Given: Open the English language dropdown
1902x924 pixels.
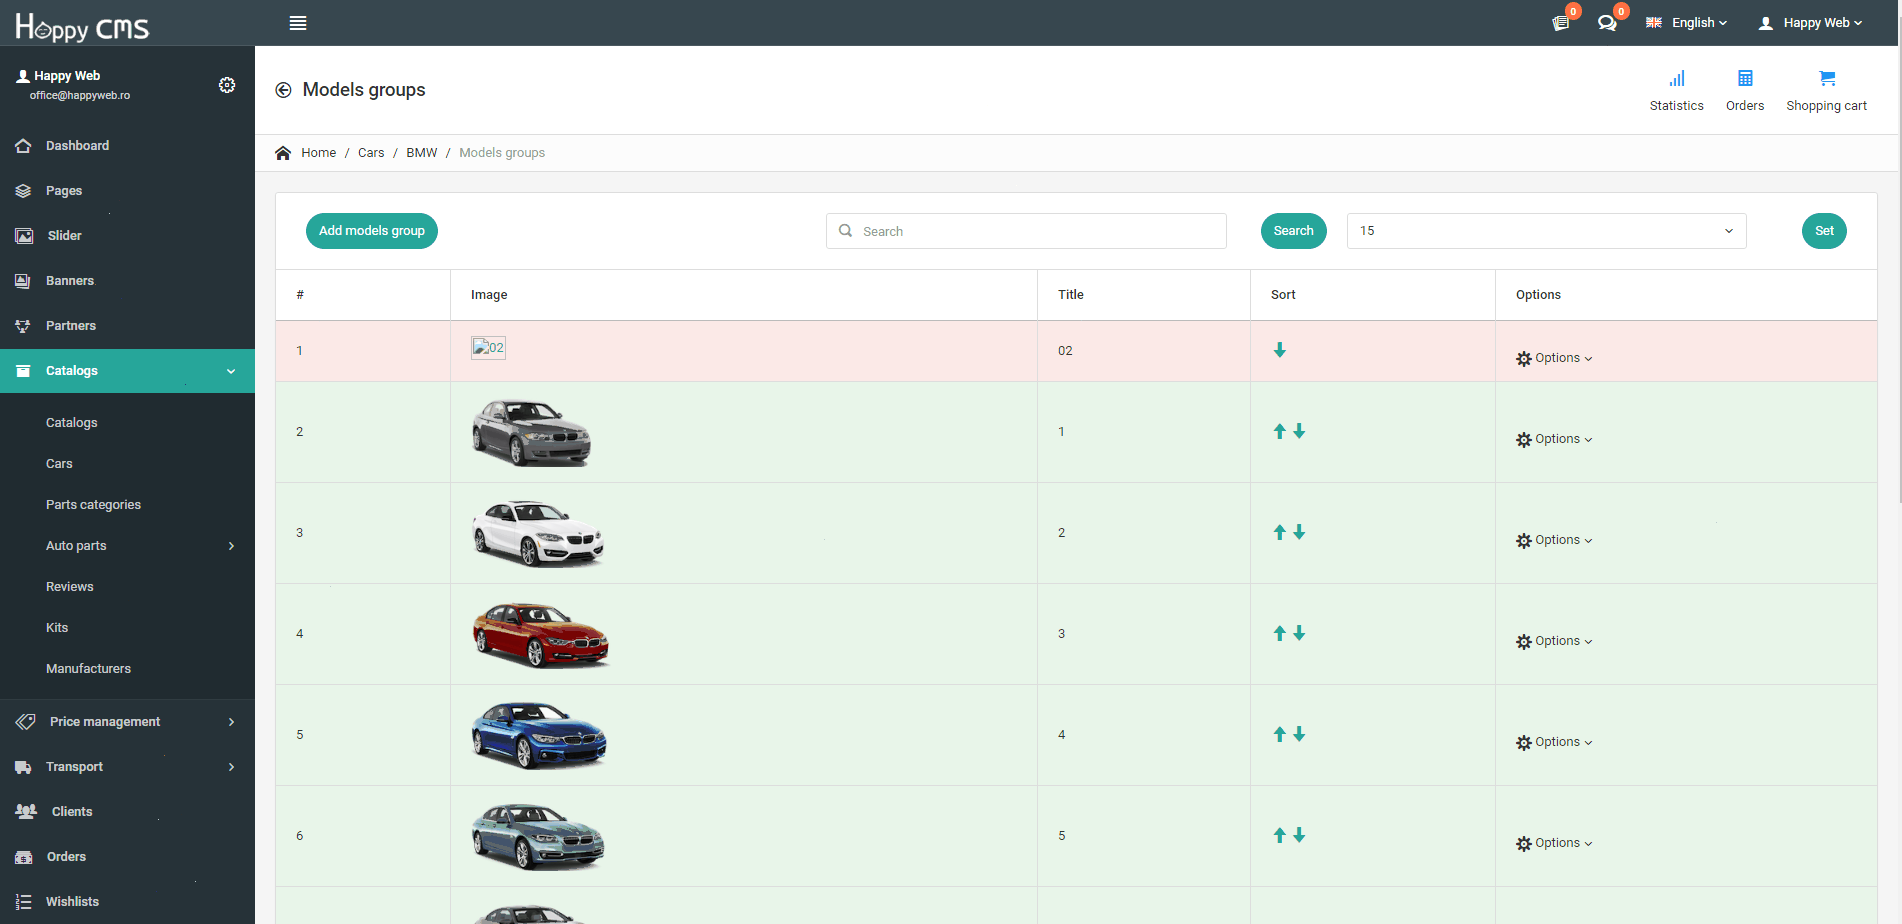Looking at the screenshot, I should point(1686,23).
